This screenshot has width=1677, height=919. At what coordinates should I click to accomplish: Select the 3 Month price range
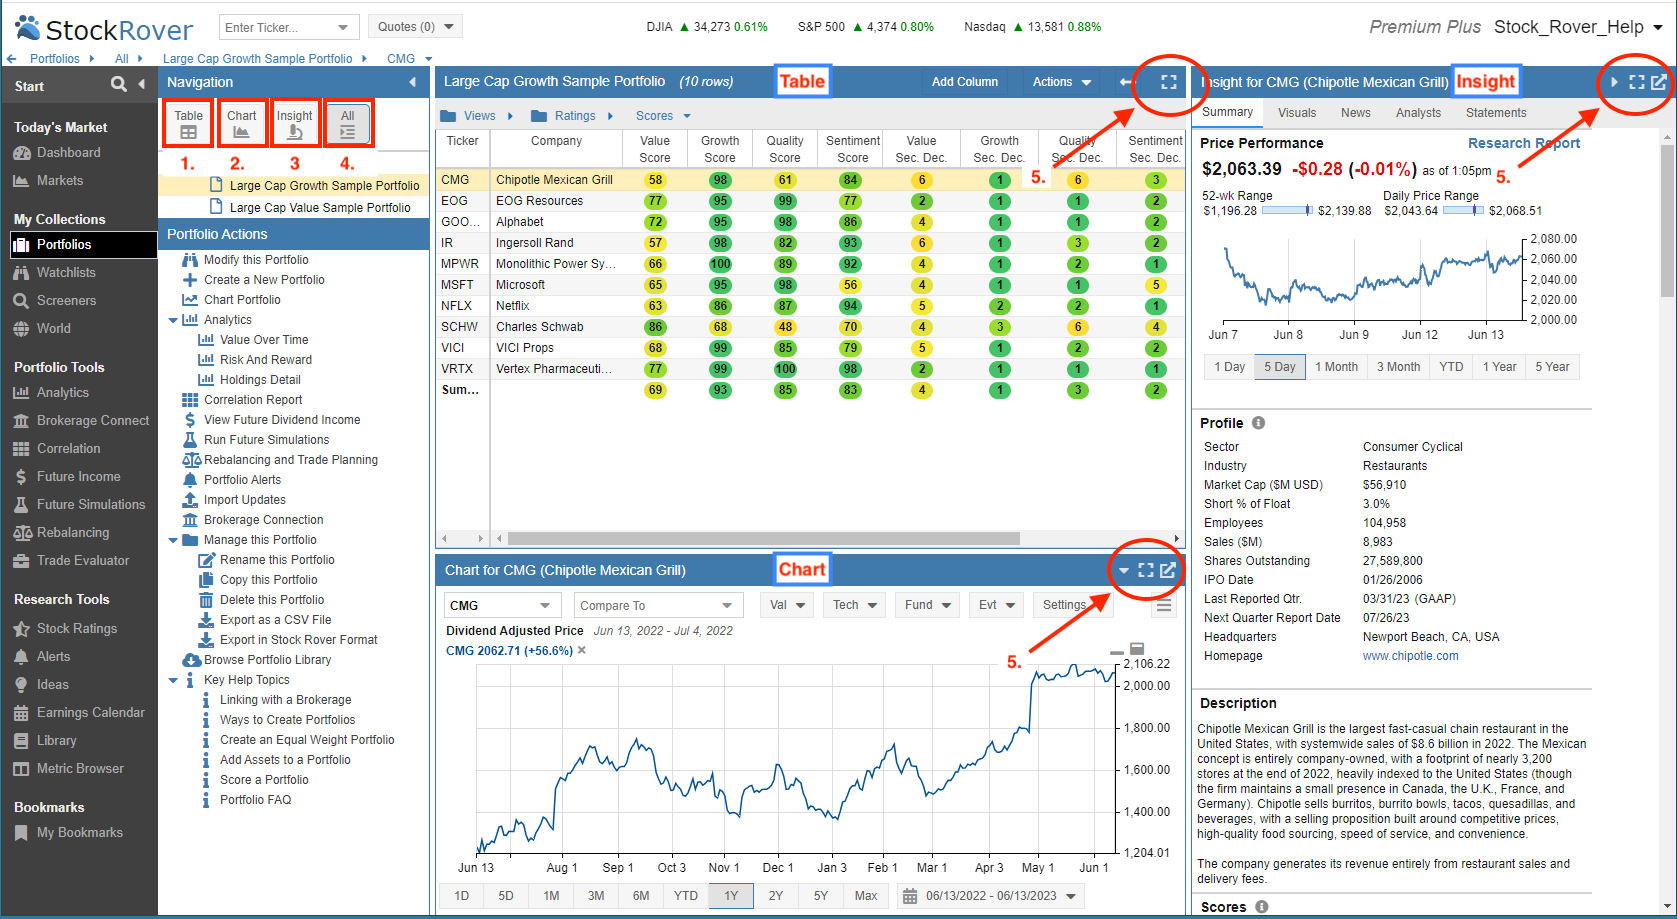(1398, 367)
